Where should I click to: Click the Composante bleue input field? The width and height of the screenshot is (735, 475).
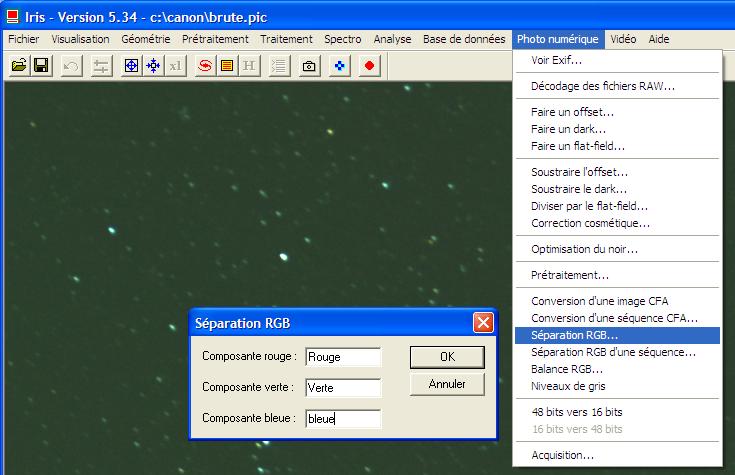point(343,419)
